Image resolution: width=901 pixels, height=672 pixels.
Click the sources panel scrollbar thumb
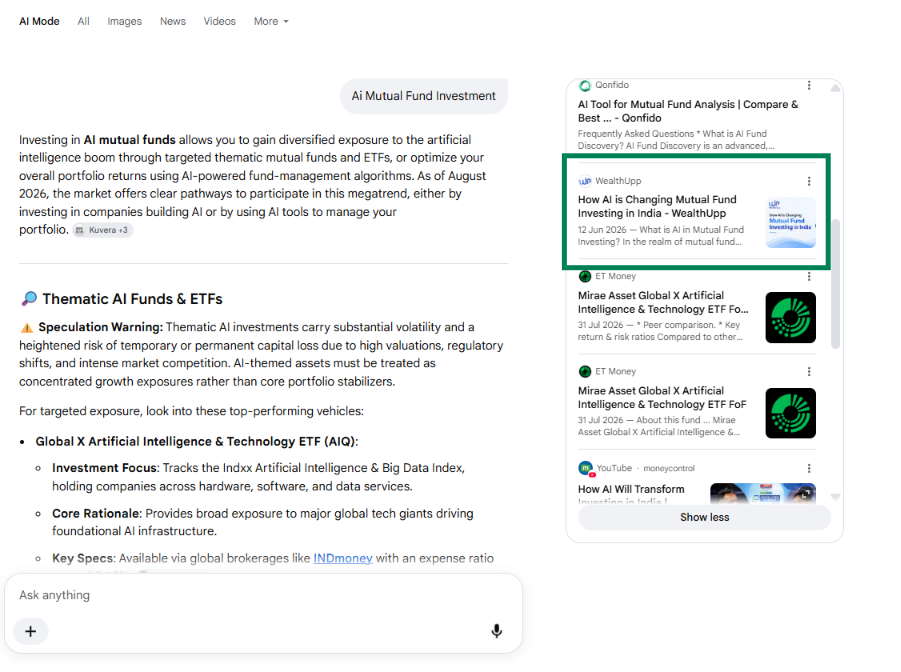[x=835, y=283]
